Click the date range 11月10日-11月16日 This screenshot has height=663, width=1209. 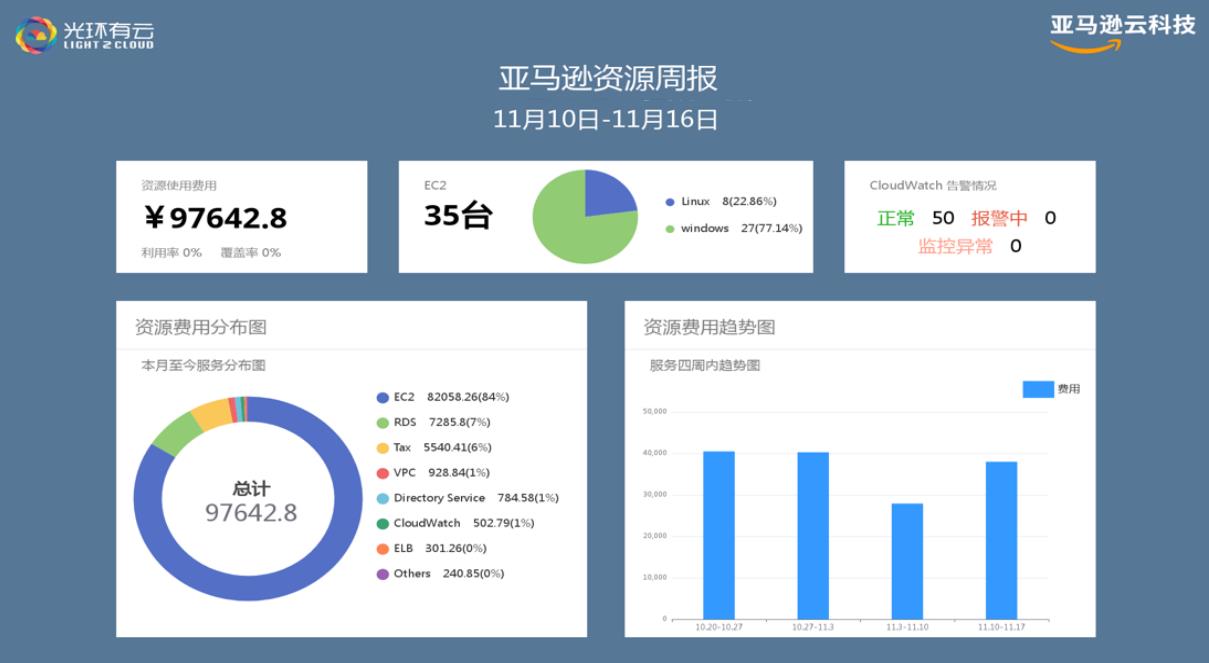pyautogui.click(x=606, y=120)
